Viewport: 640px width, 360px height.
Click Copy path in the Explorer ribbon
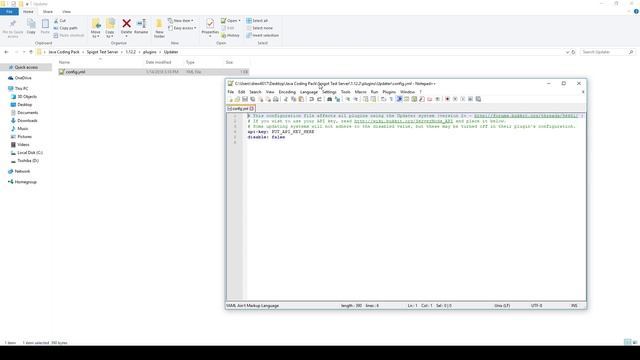point(65,28)
